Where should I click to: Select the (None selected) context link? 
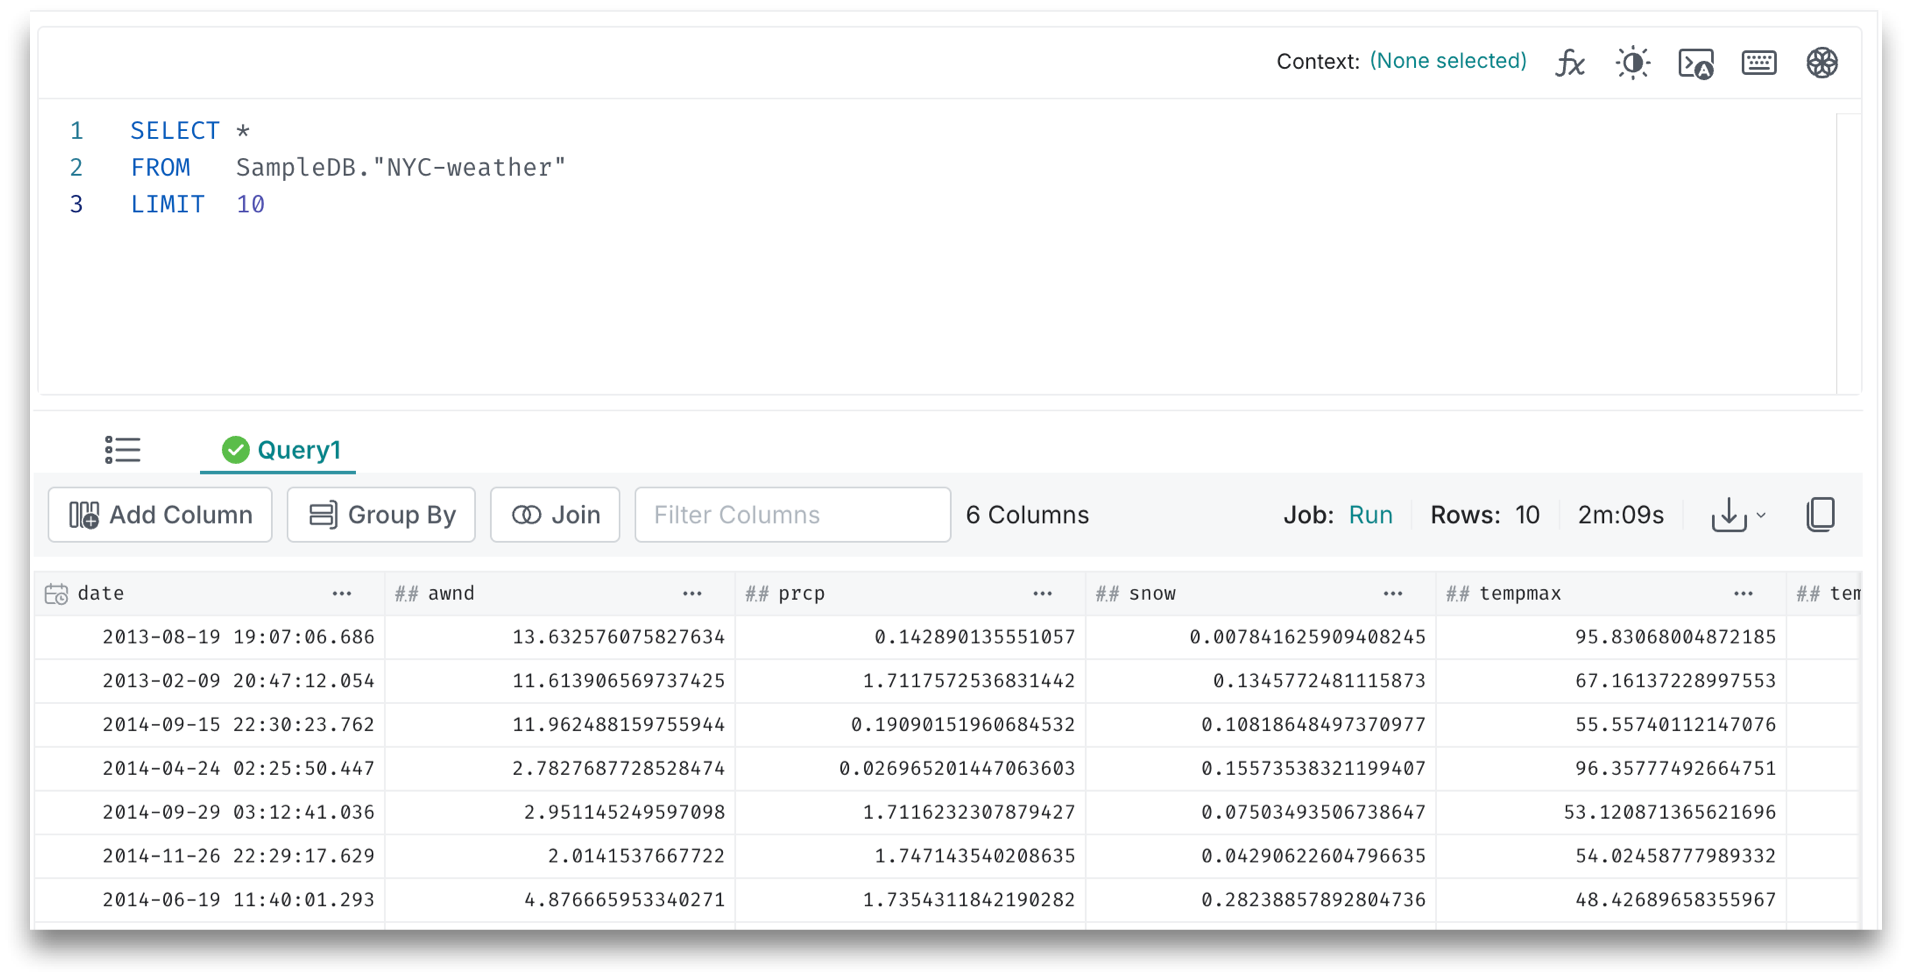pyautogui.click(x=1447, y=61)
